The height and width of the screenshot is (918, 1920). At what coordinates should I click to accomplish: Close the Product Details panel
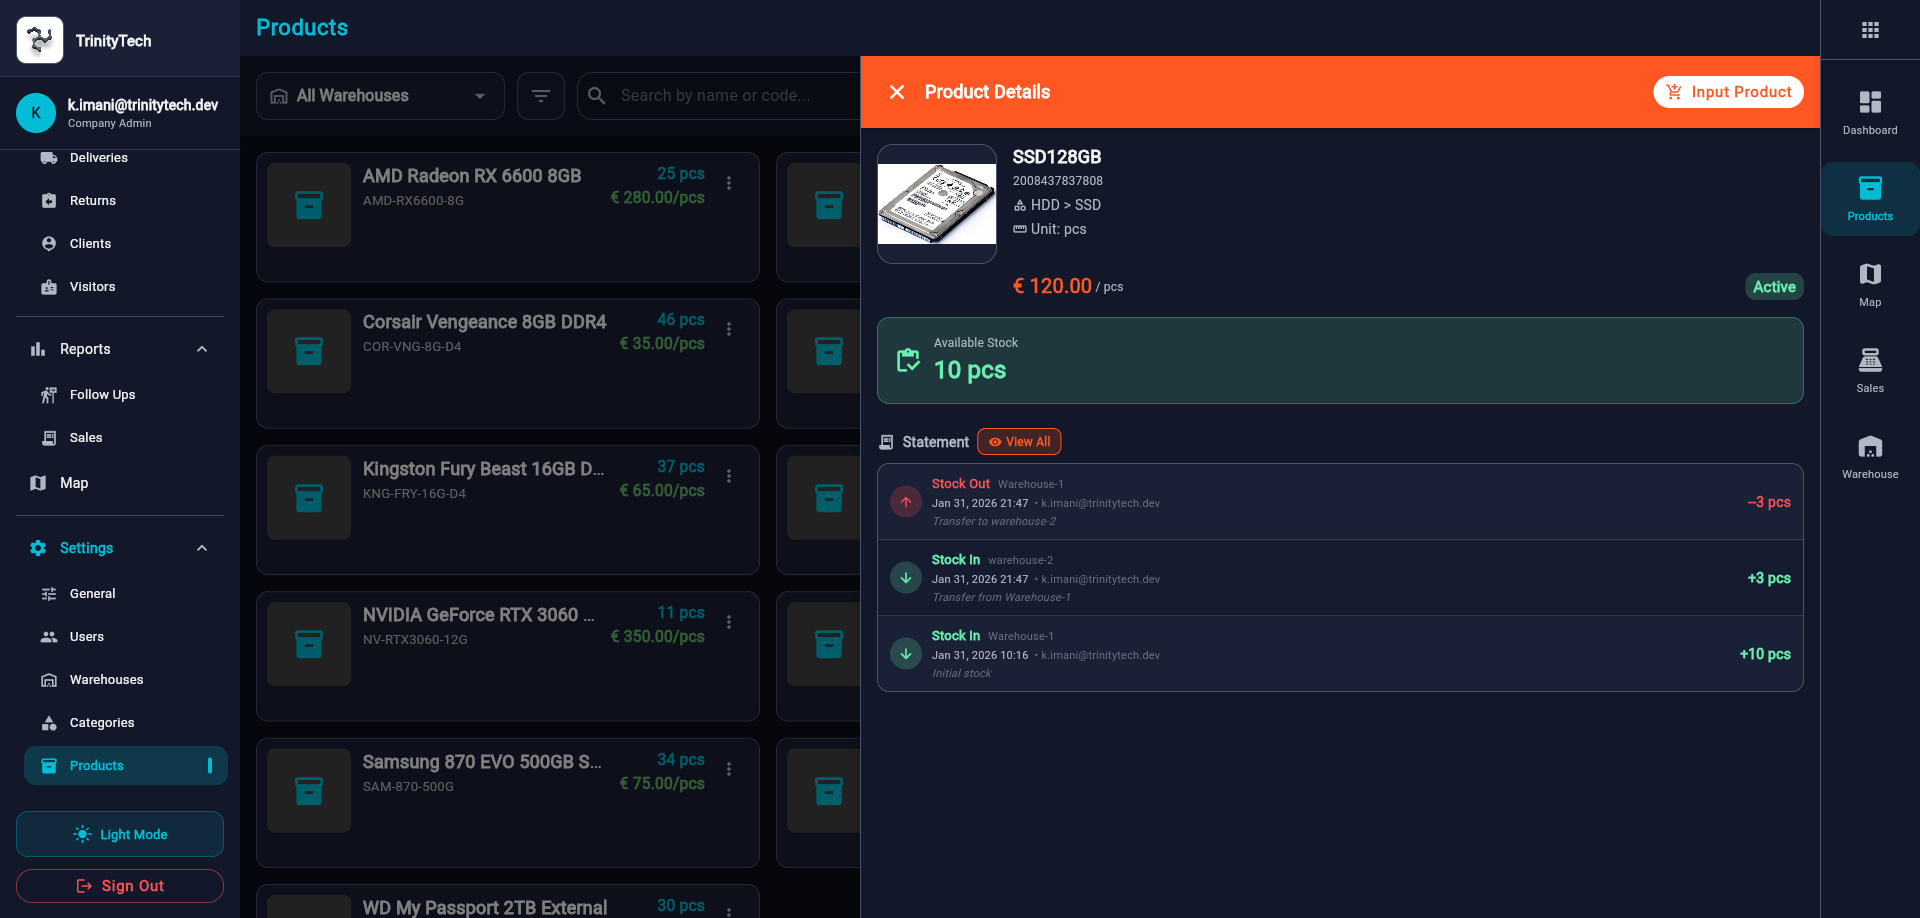coord(897,92)
